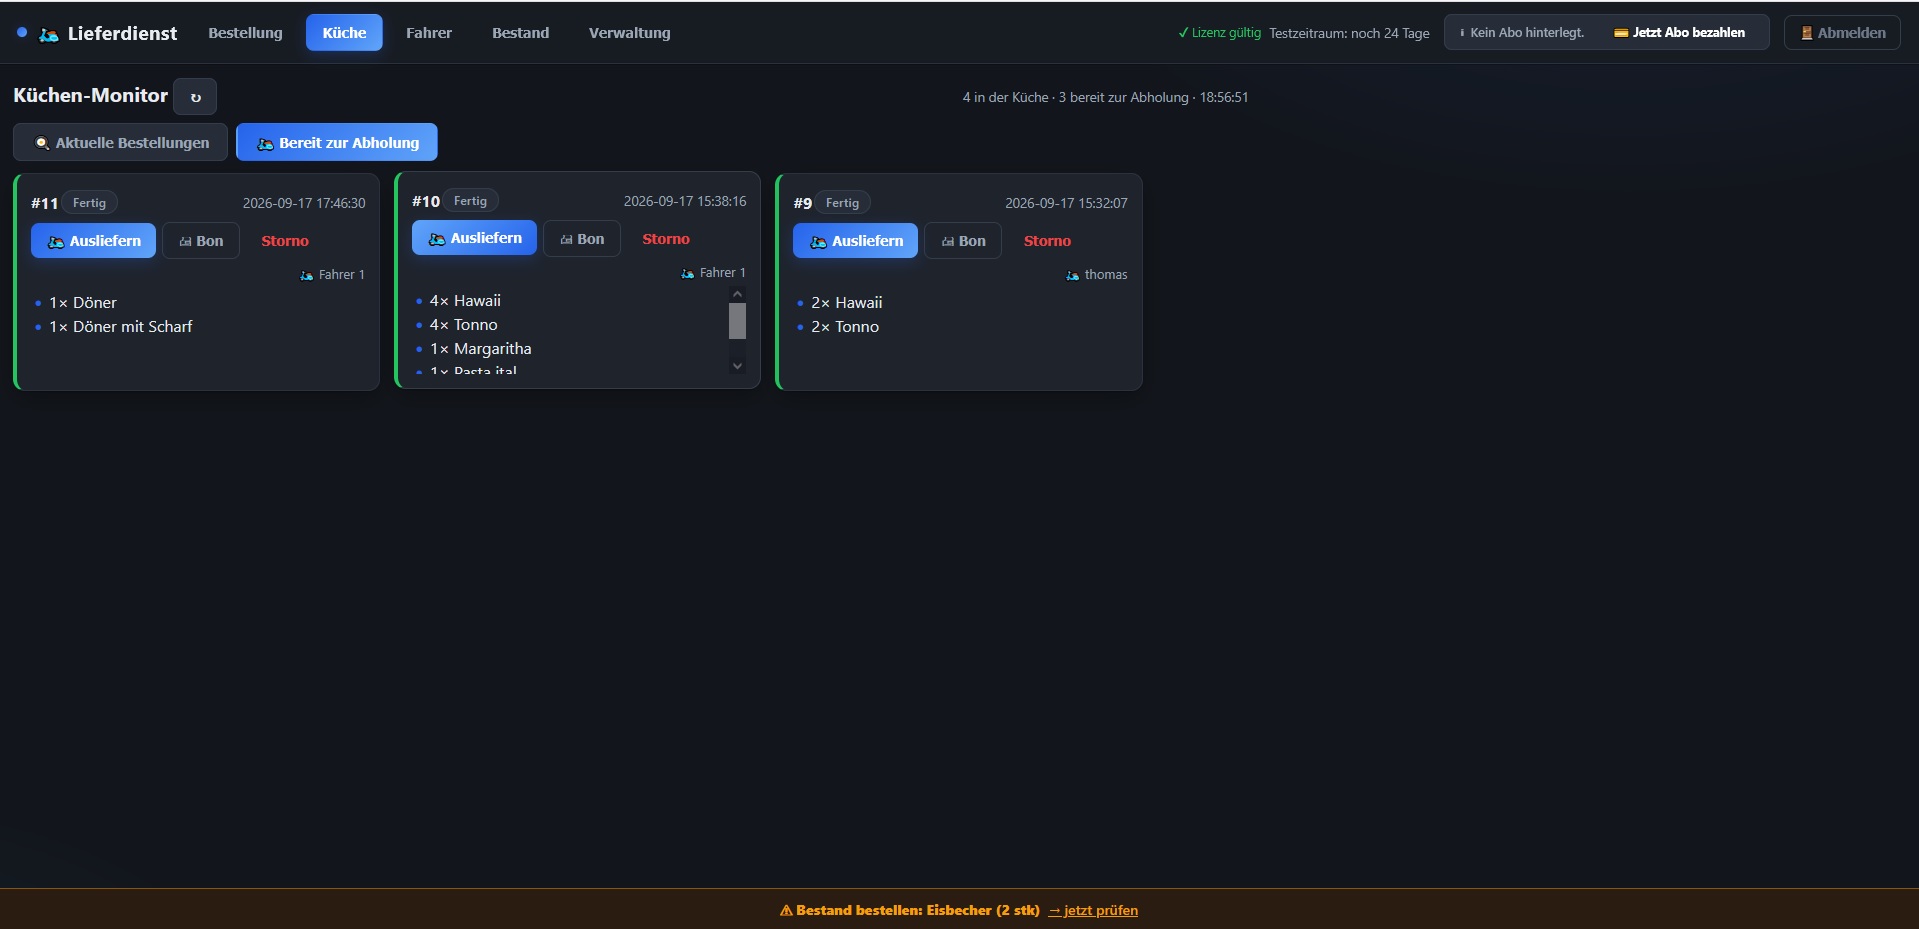The width and height of the screenshot is (1919, 929).
Task: Cancel order #11 with Storno
Action: tap(285, 241)
